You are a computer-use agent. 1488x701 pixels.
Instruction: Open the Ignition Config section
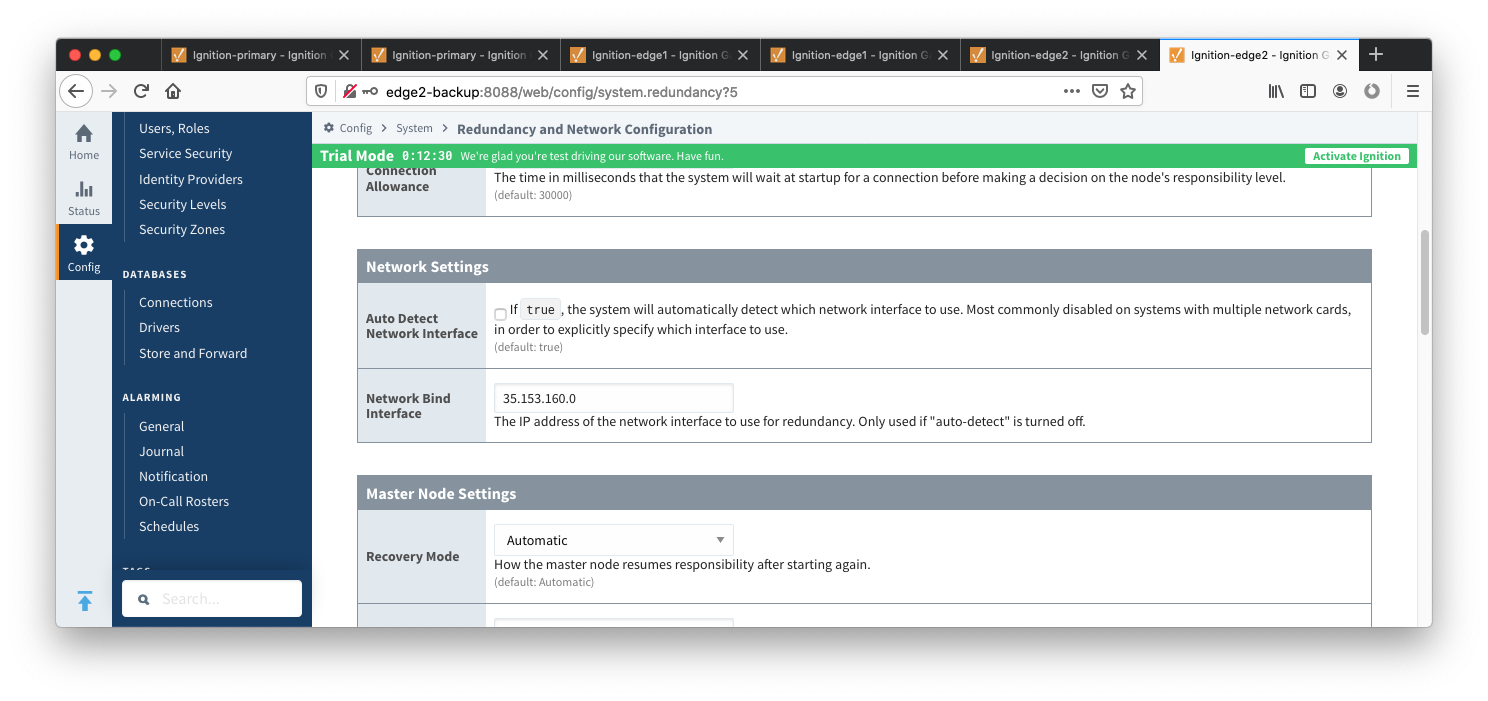[x=84, y=253]
